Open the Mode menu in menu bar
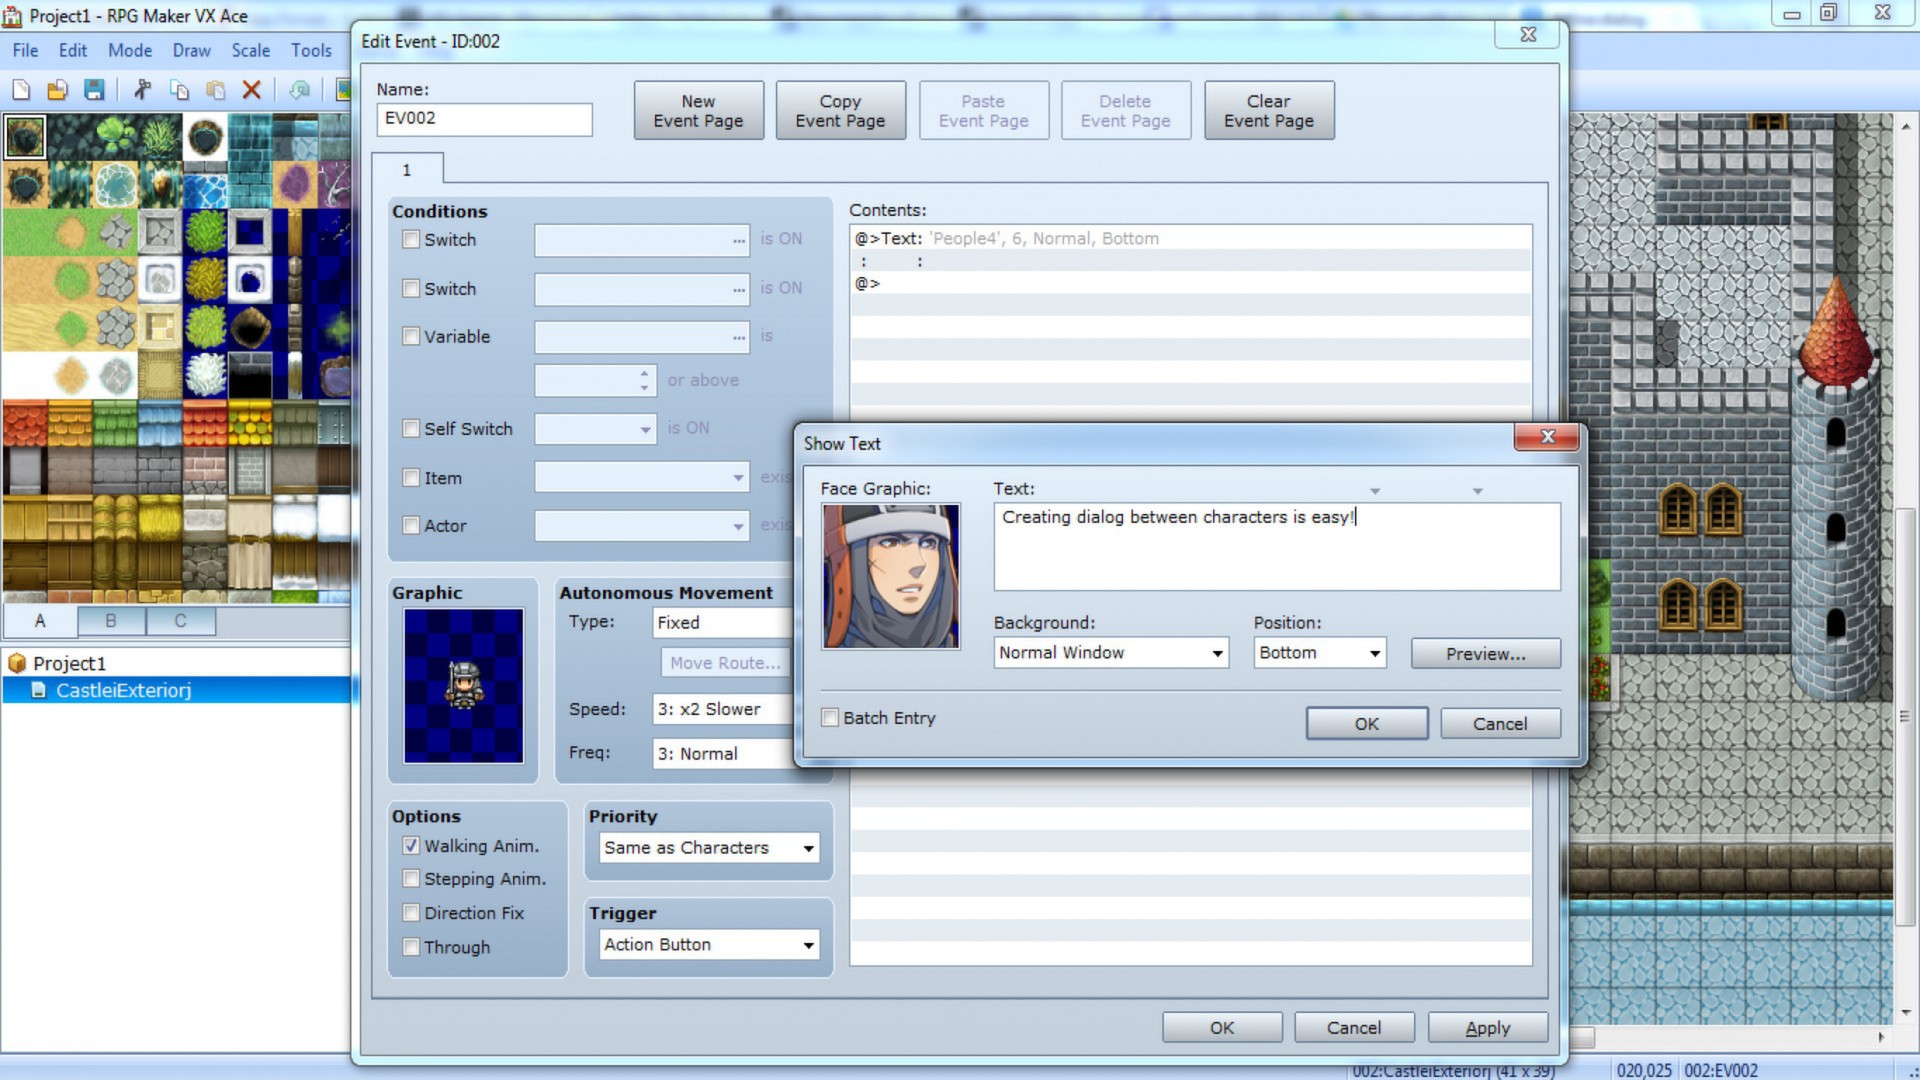This screenshot has width=1920, height=1080. (129, 50)
